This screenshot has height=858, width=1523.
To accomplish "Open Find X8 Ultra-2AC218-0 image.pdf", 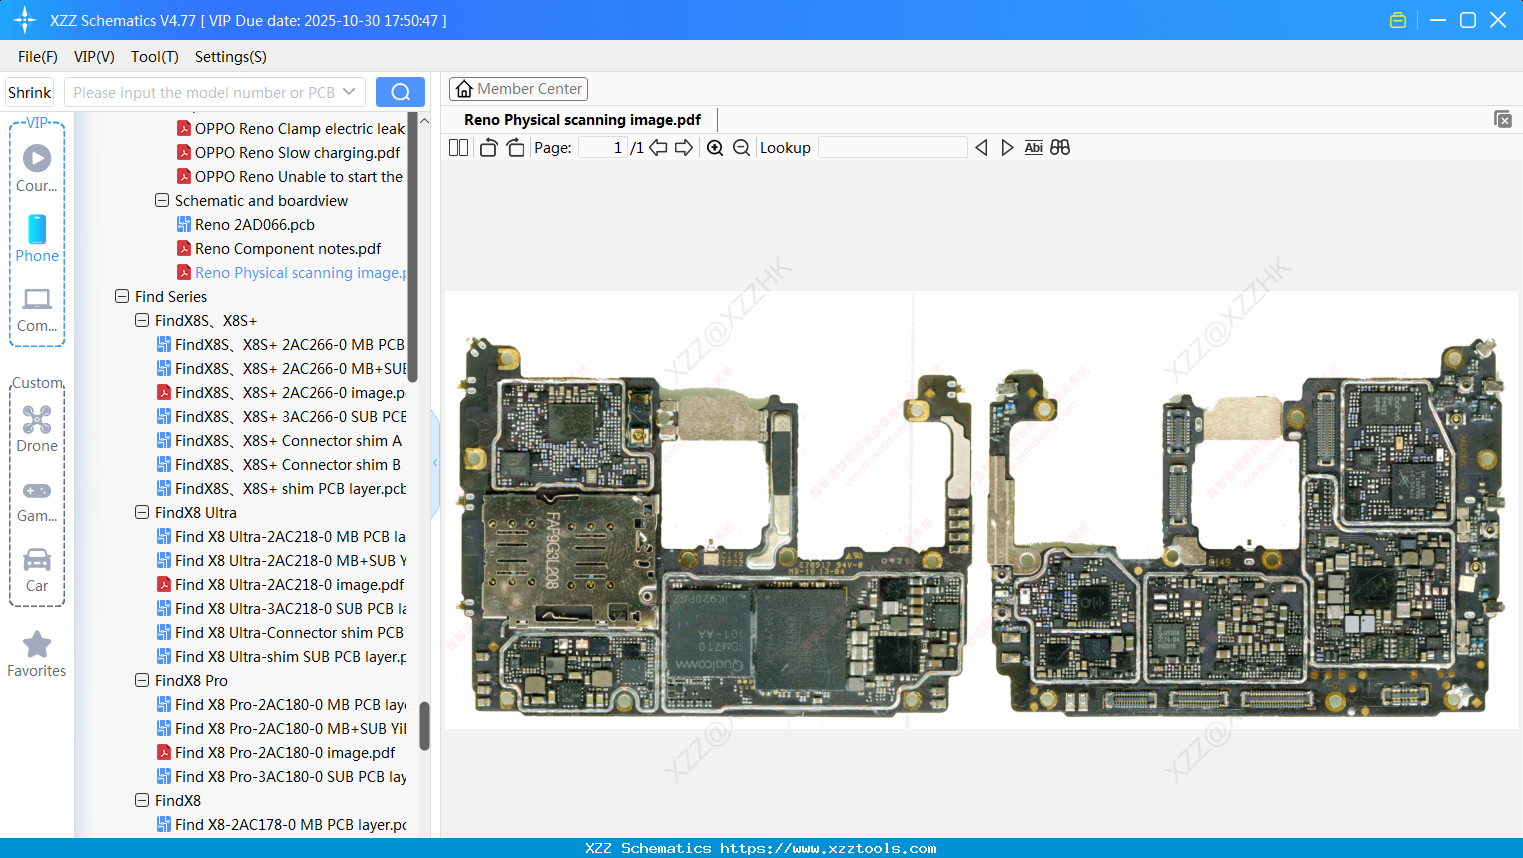I will click(x=289, y=585).
